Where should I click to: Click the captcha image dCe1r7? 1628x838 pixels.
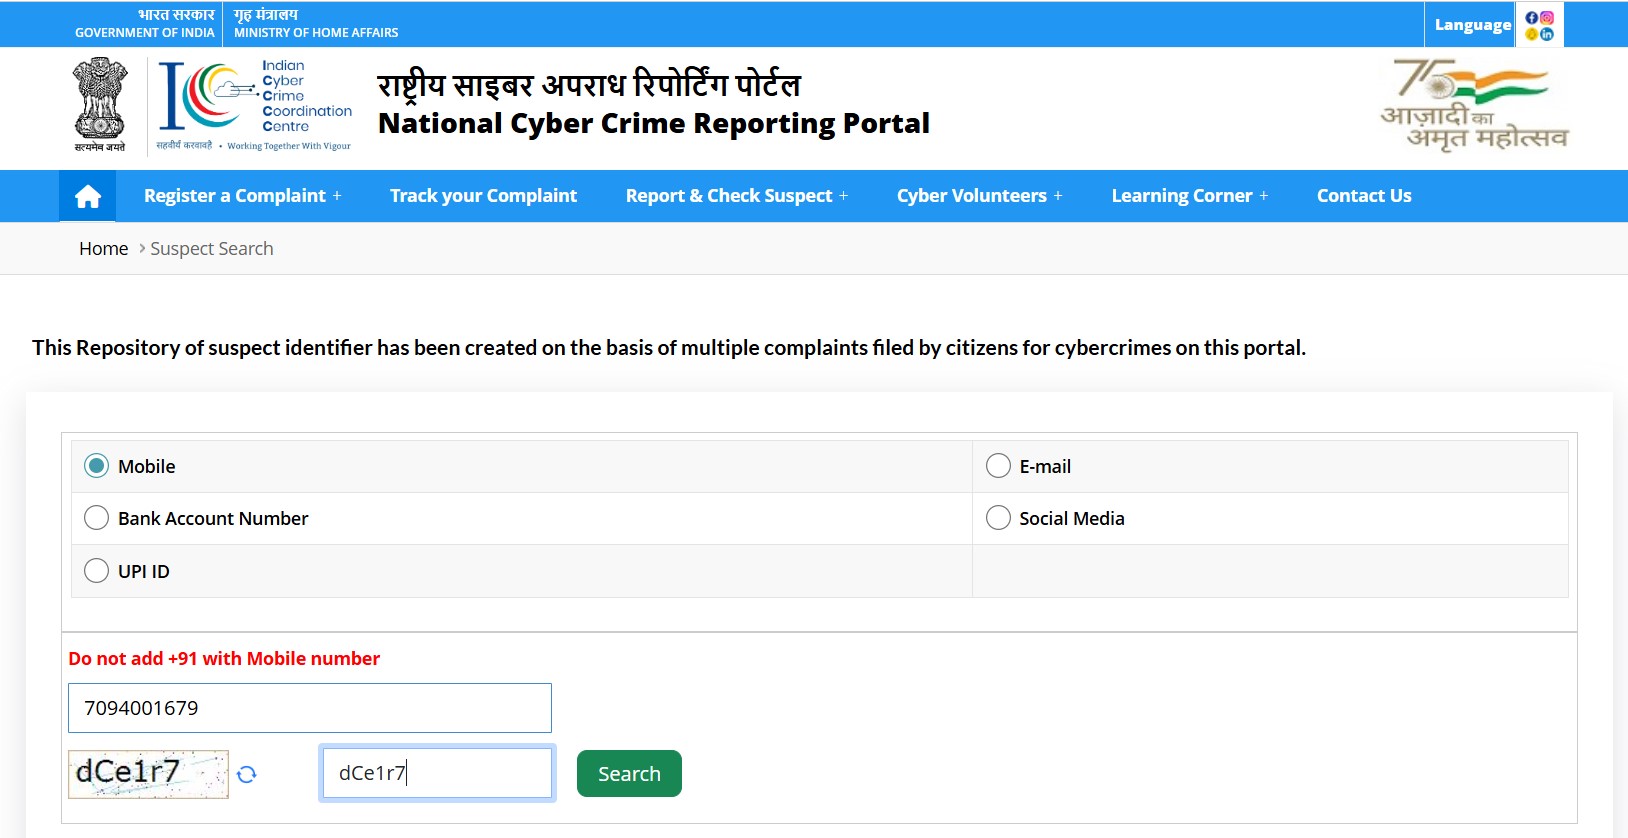[148, 774]
